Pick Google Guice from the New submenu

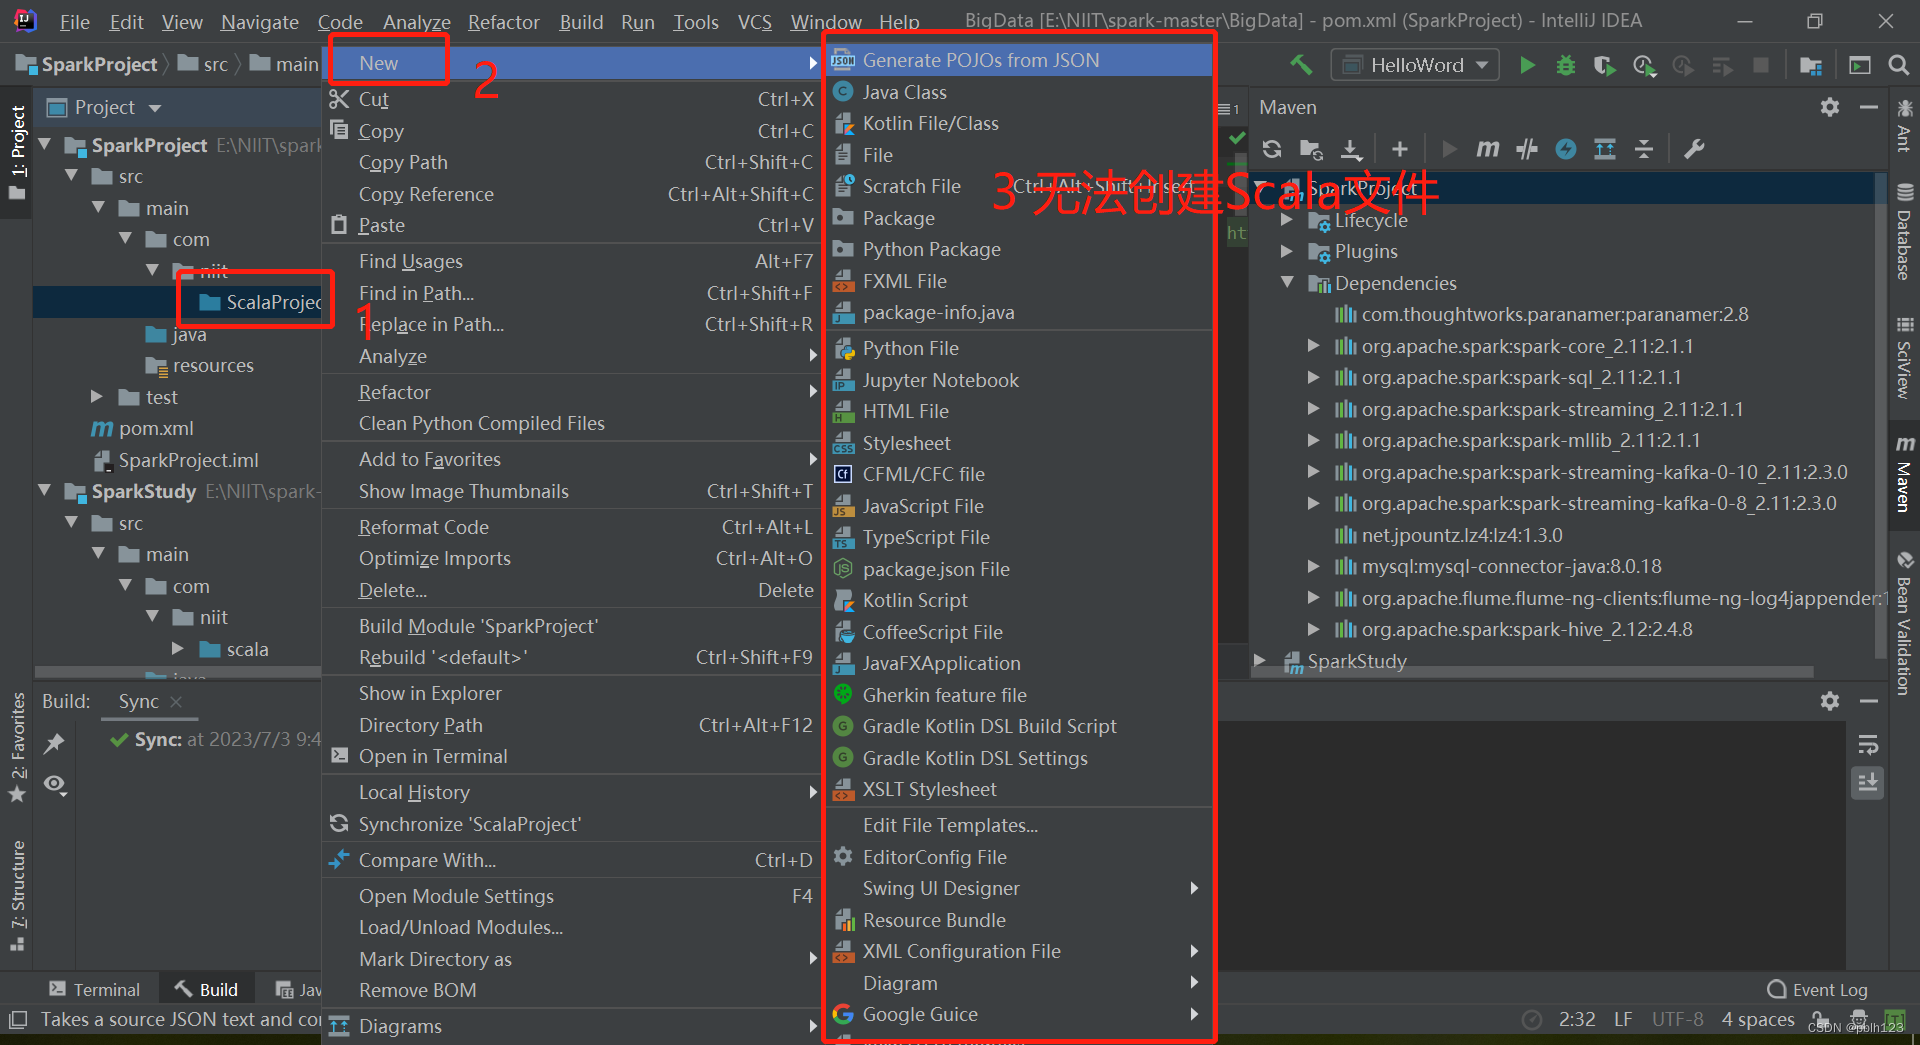click(1018, 1014)
